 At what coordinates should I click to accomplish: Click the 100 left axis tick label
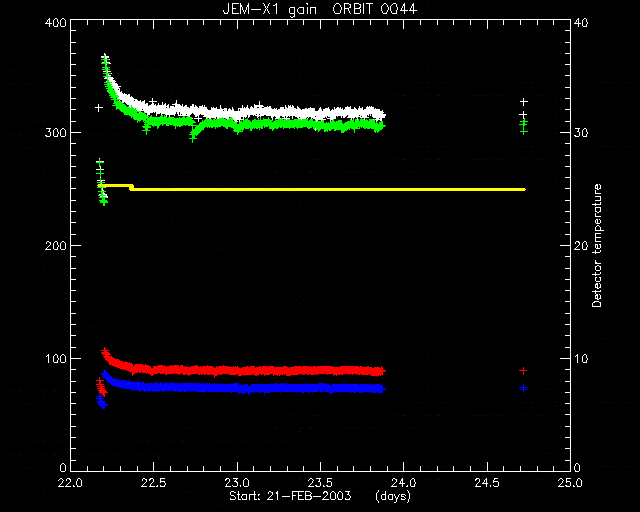tap(55, 359)
